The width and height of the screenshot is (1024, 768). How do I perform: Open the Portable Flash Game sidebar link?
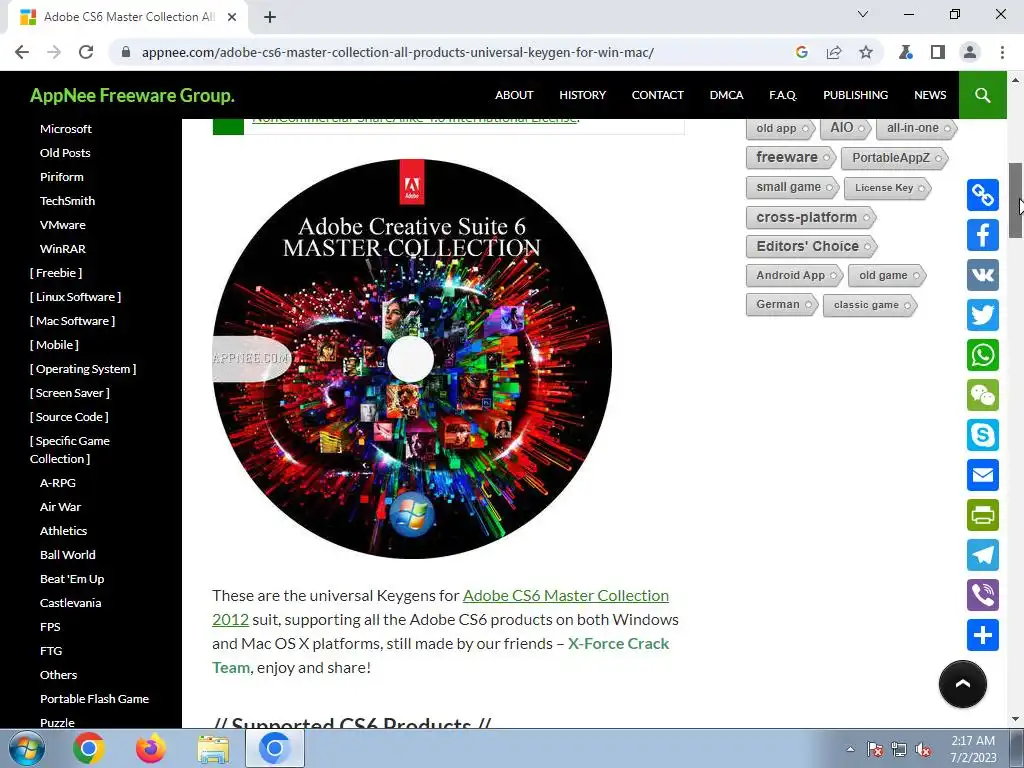coord(94,699)
